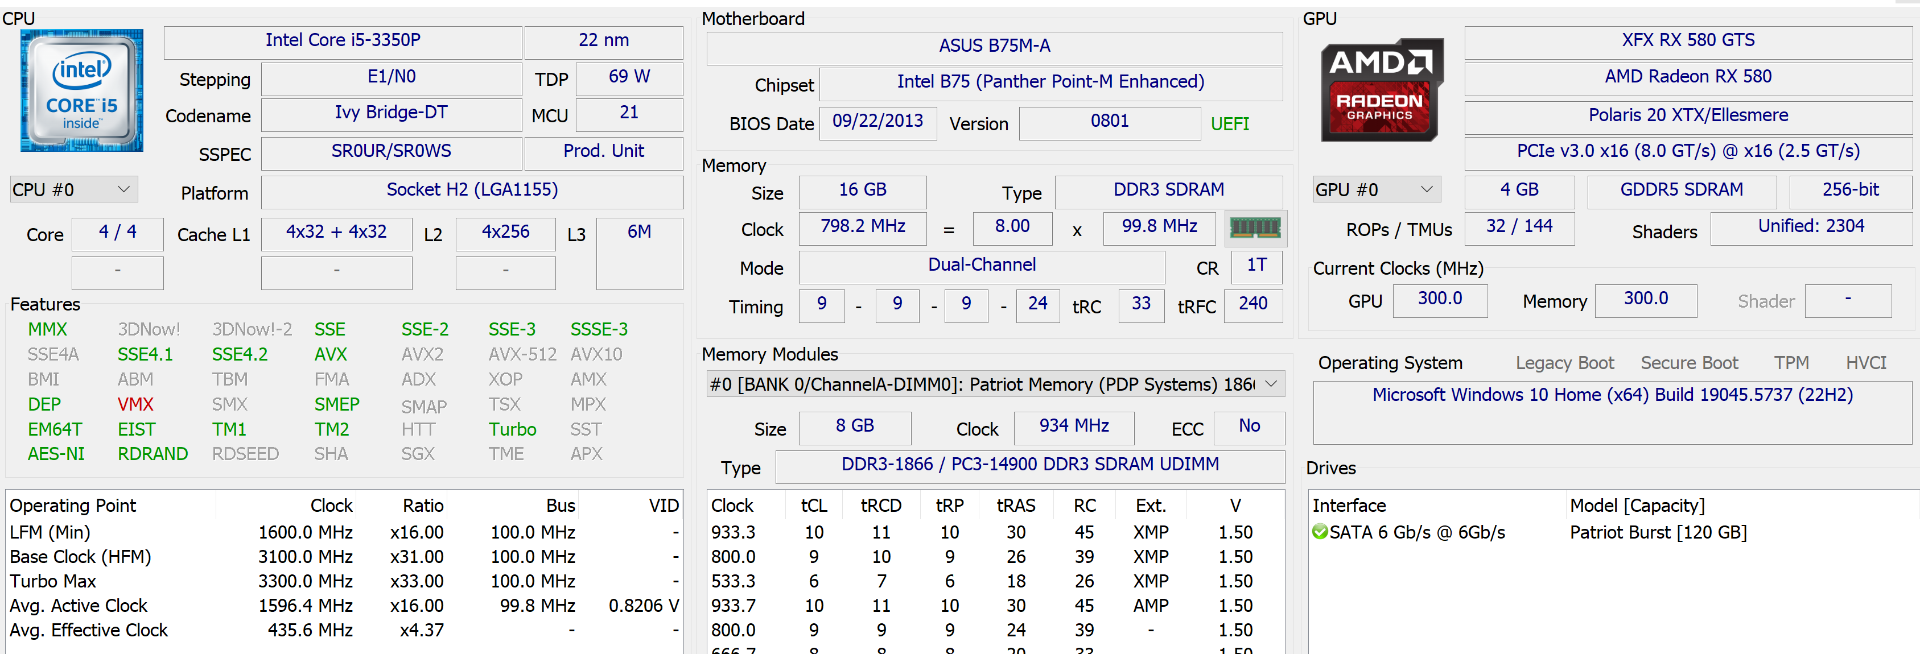Screen dimensions: 1920x654
Task: Expand the memory module BANK 0 dropdown
Action: pyautogui.click(x=995, y=384)
